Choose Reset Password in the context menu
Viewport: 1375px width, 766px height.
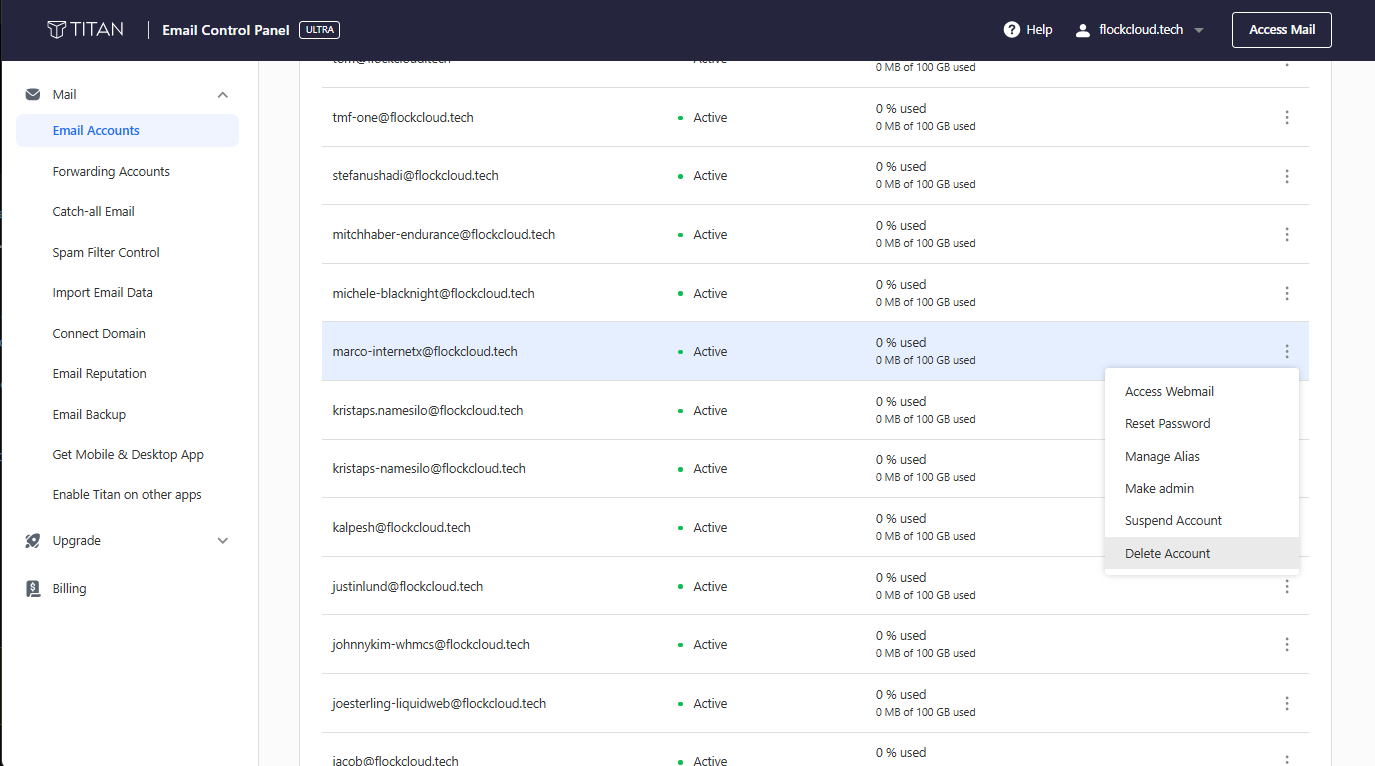[x=1201, y=423]
